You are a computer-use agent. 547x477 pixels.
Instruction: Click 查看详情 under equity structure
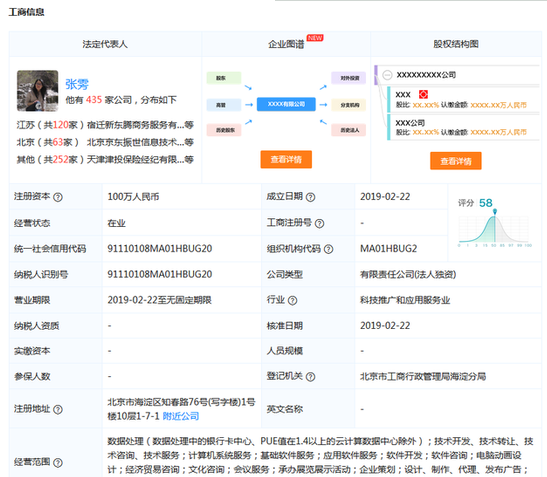point(456,161)
